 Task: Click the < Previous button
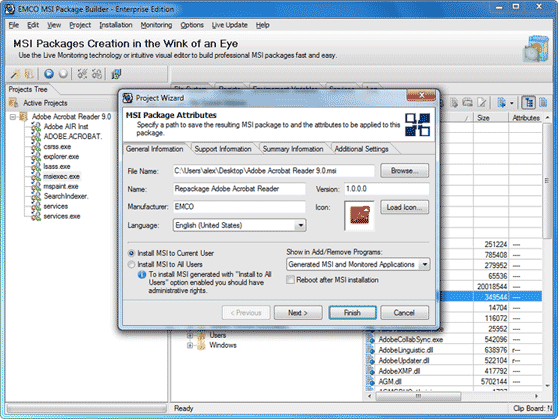(246, 313)
